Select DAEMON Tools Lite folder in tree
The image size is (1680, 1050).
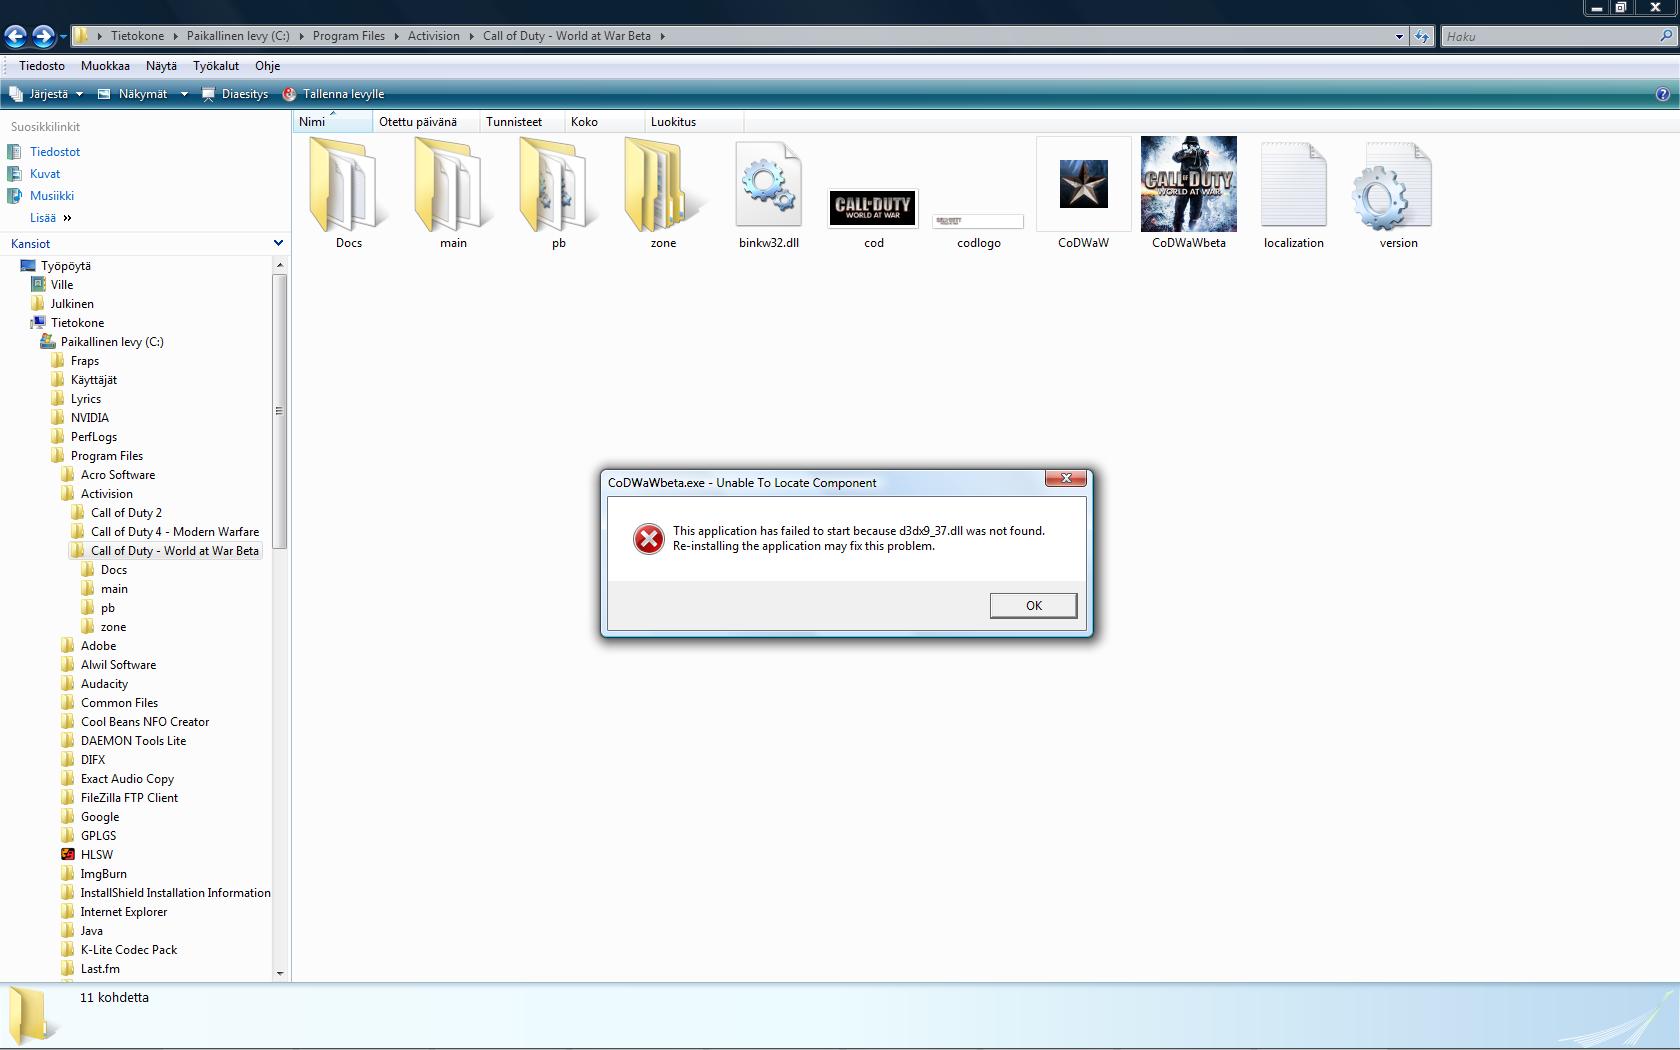pos(133,741)
